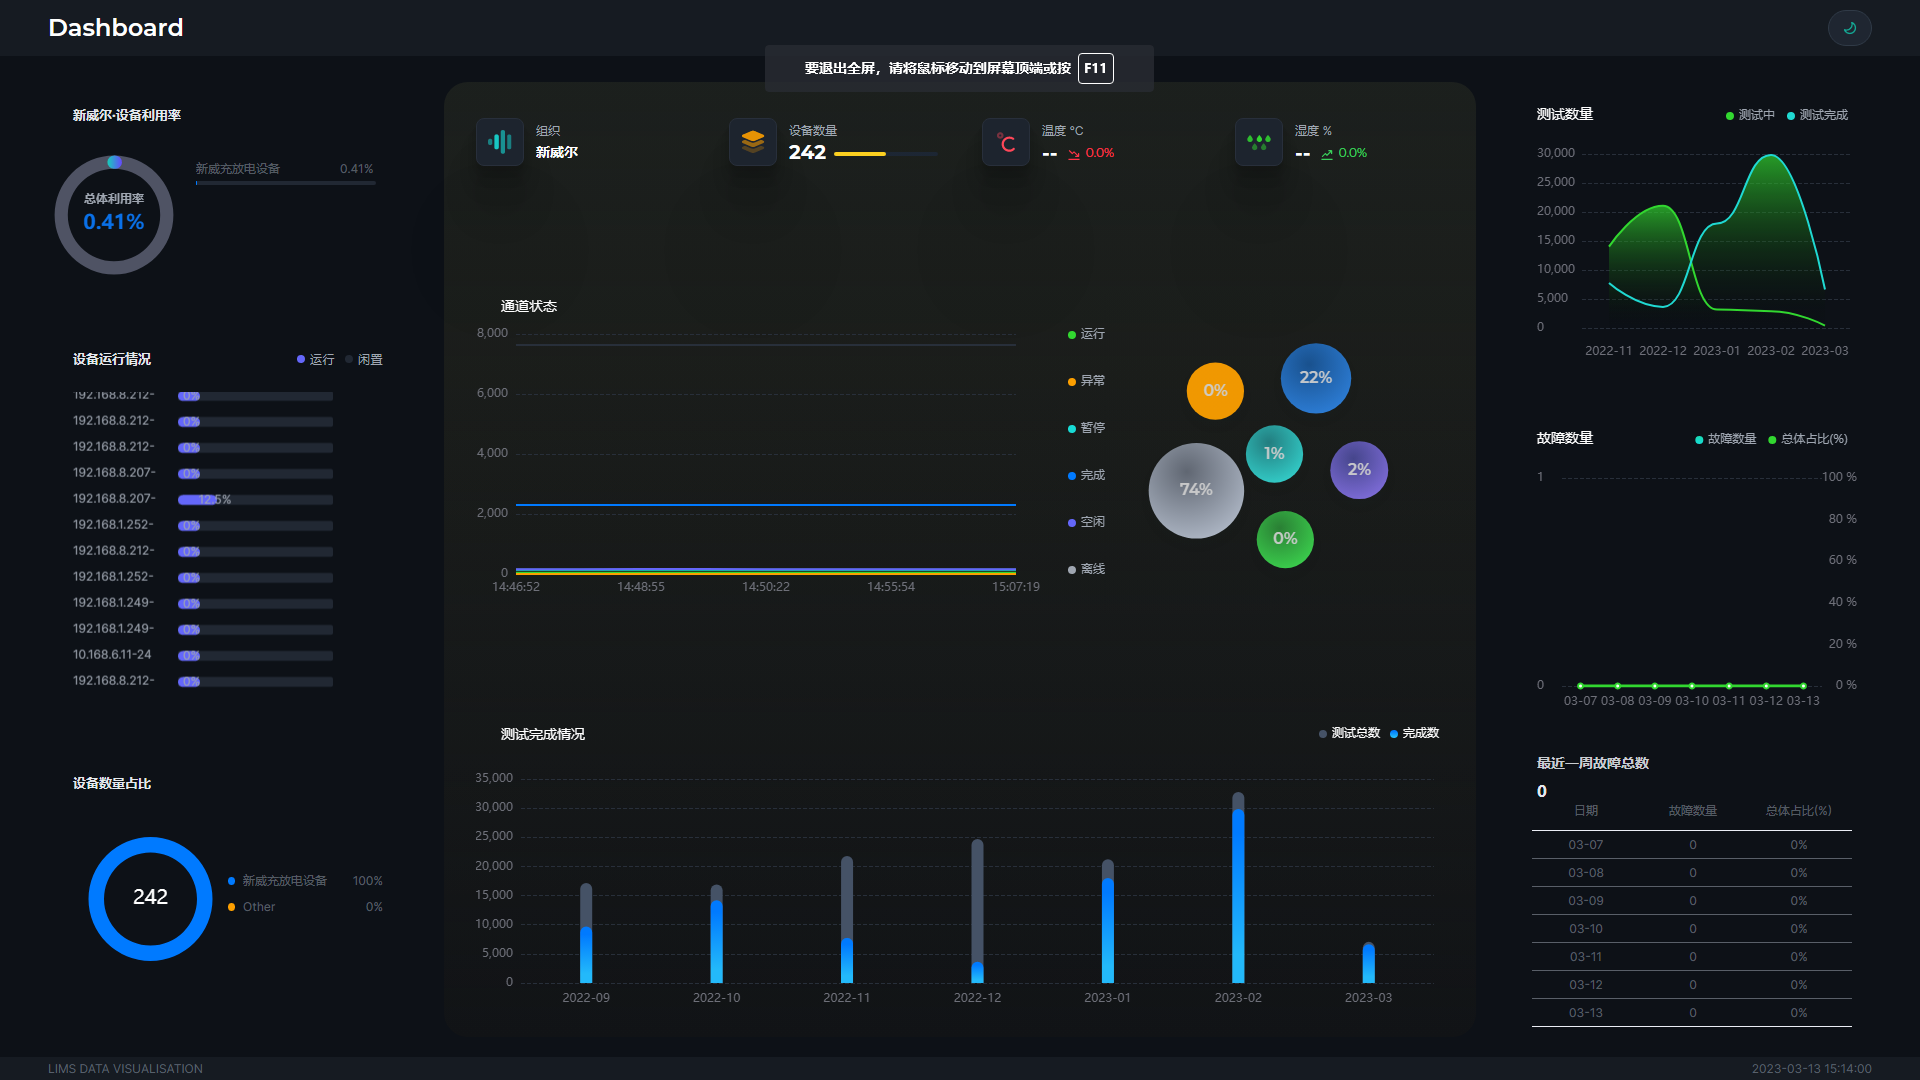Viewport: 1920px width, 1080px height.
Task: Toggle Other legend in donut chart
Action: [251, 907]
